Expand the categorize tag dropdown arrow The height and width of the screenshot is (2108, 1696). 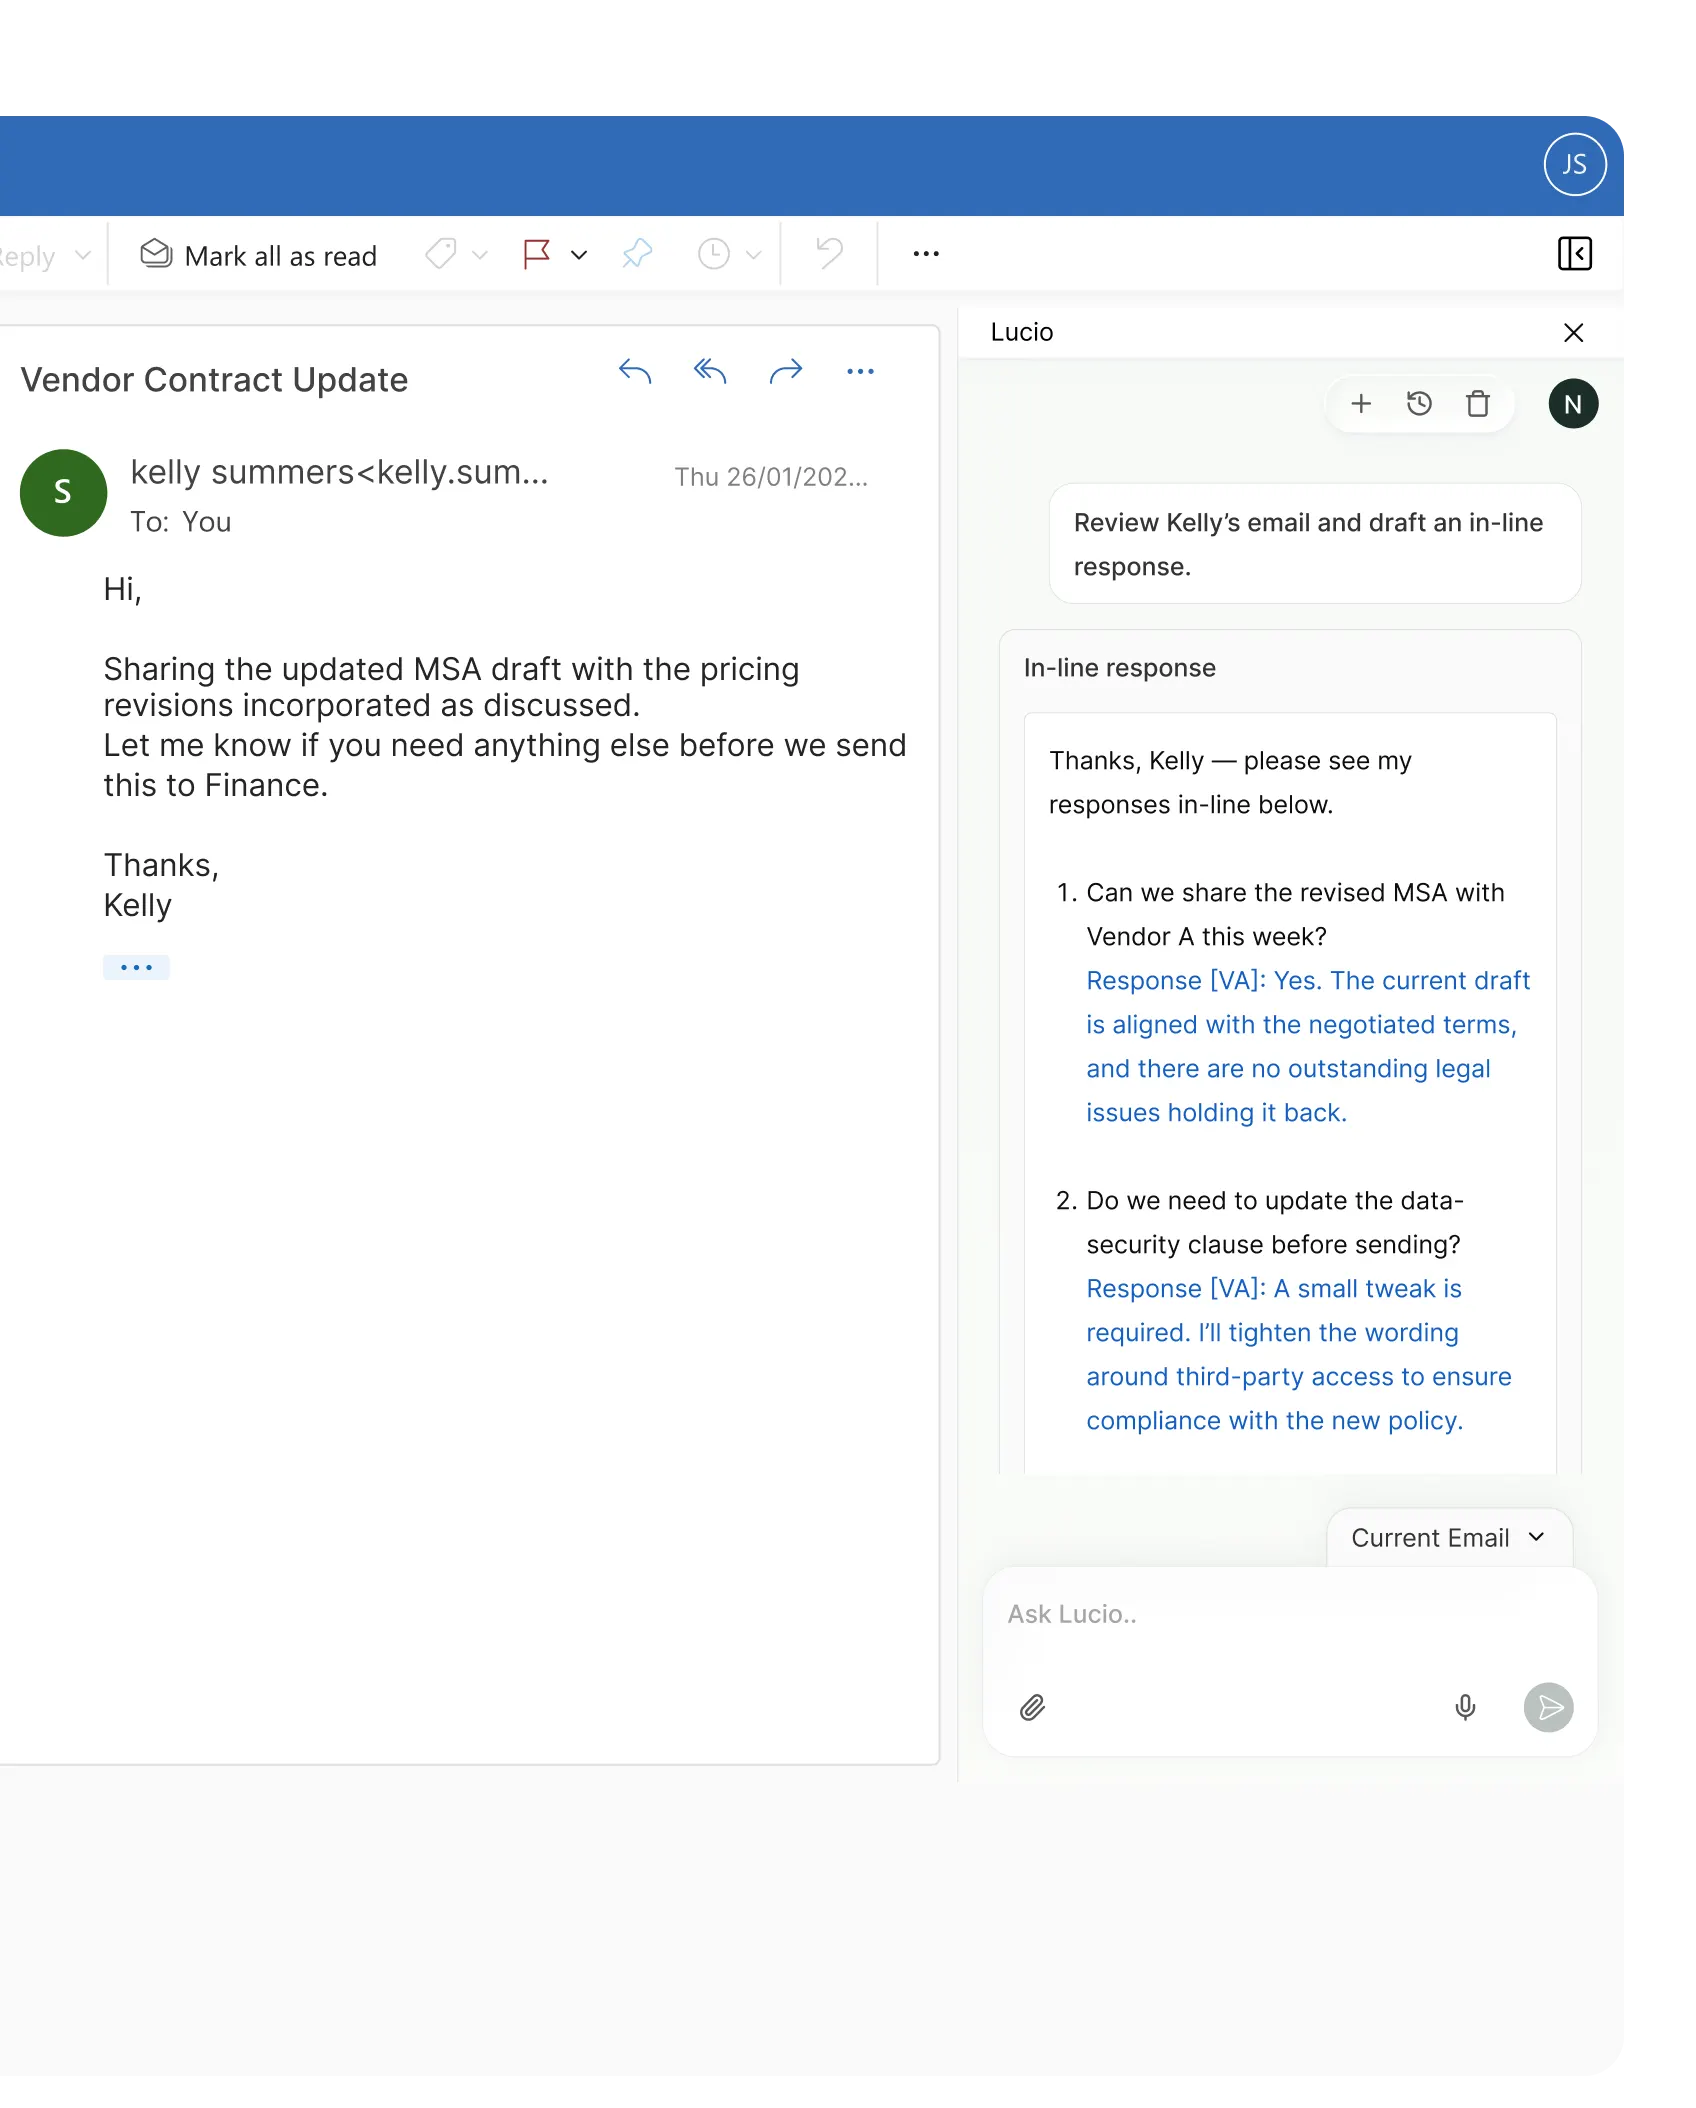(x=480, y=255)
